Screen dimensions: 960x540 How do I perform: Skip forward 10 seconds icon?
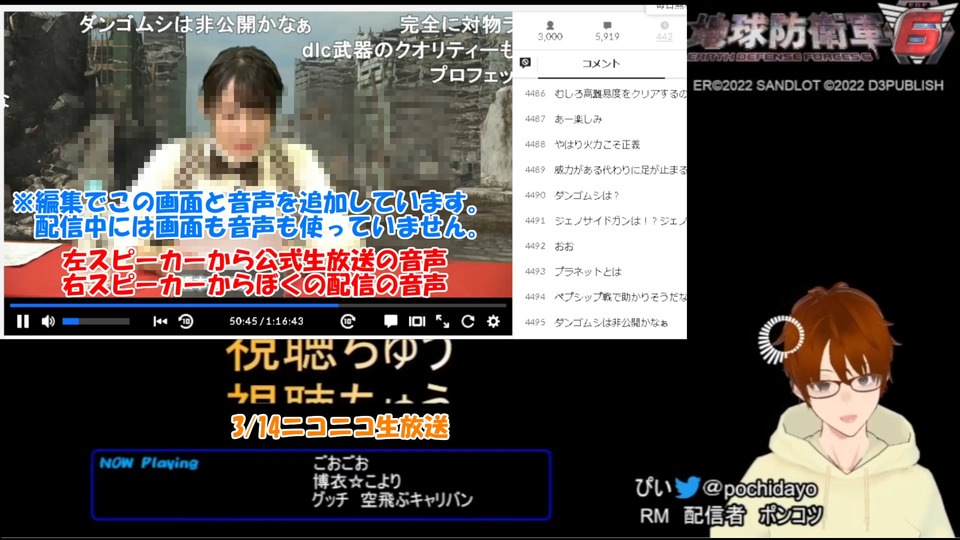coord(348,321)
